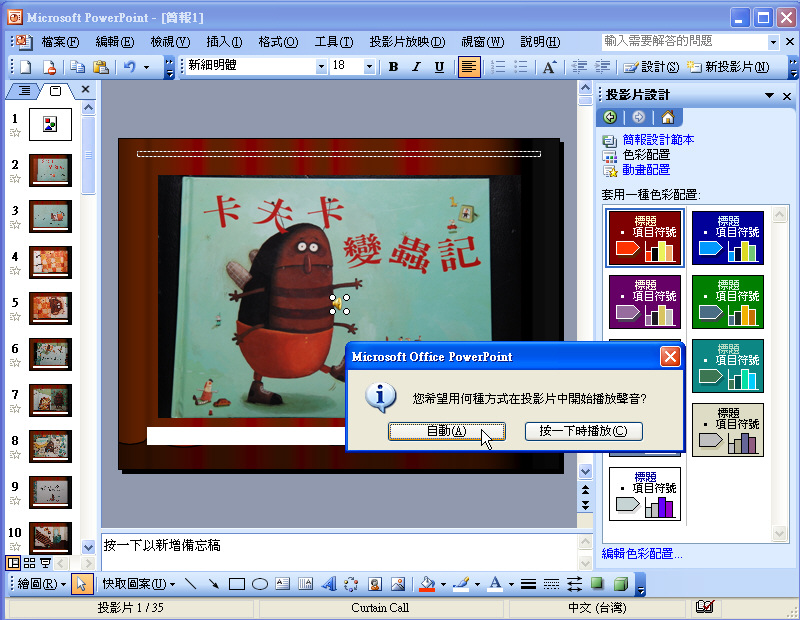Open the undo history dropdown arrow
The image size is (800, 620).
146,67
